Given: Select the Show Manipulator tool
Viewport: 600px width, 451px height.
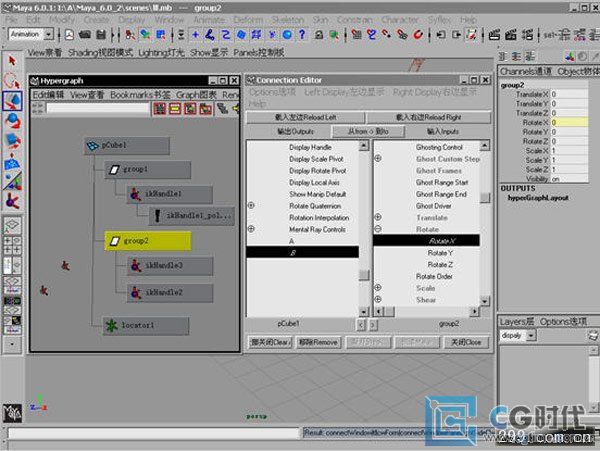Looking at the screenshot, I should tap(12, 181).
